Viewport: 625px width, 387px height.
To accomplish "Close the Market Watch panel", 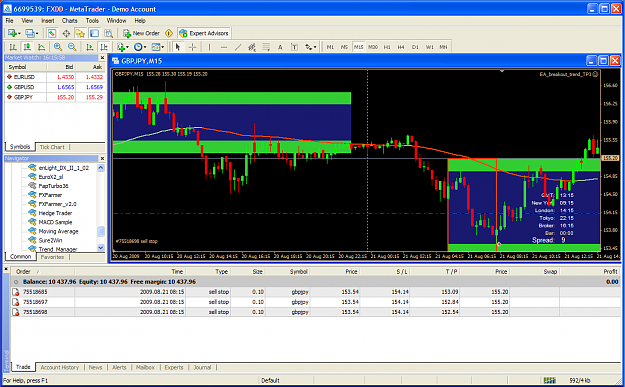I will (x=102, y=58).
